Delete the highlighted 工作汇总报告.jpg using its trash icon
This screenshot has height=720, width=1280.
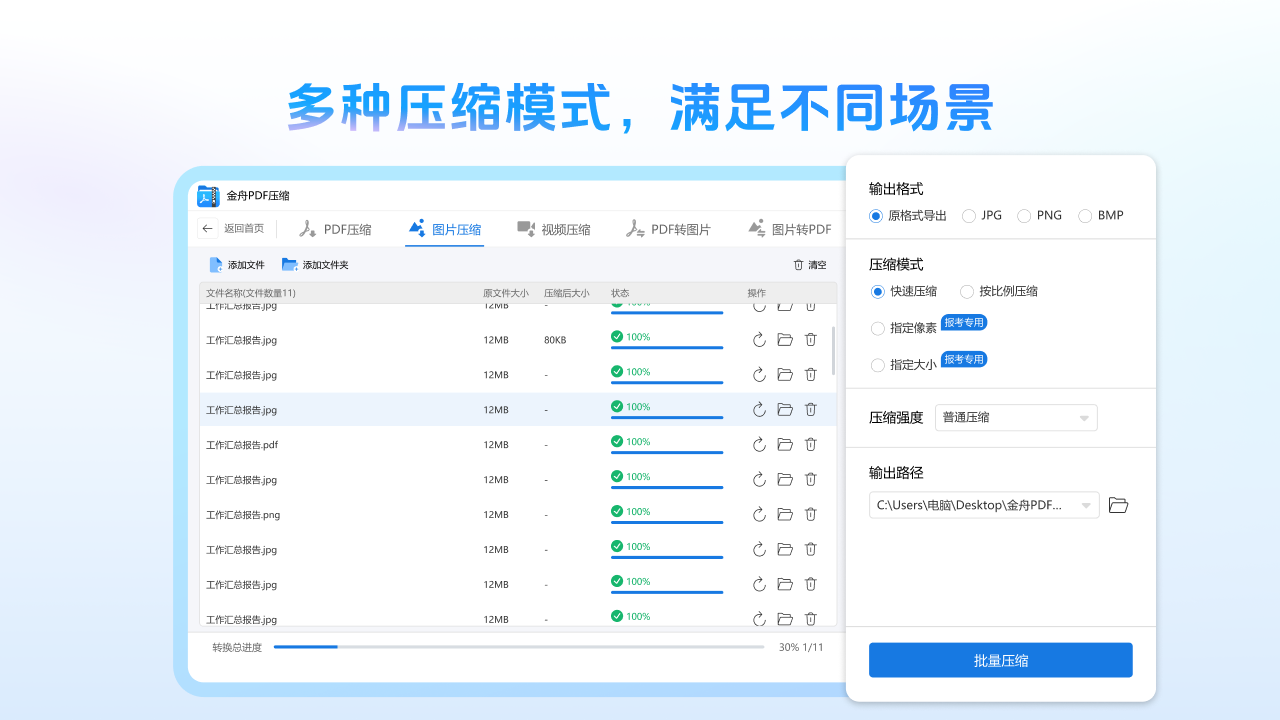[811, 409]
